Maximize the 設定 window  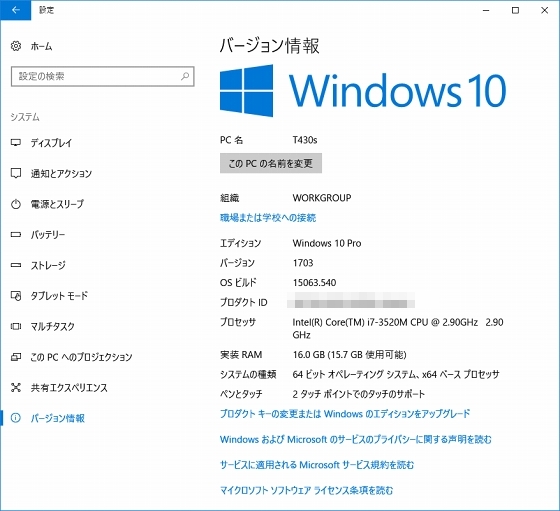515,10
